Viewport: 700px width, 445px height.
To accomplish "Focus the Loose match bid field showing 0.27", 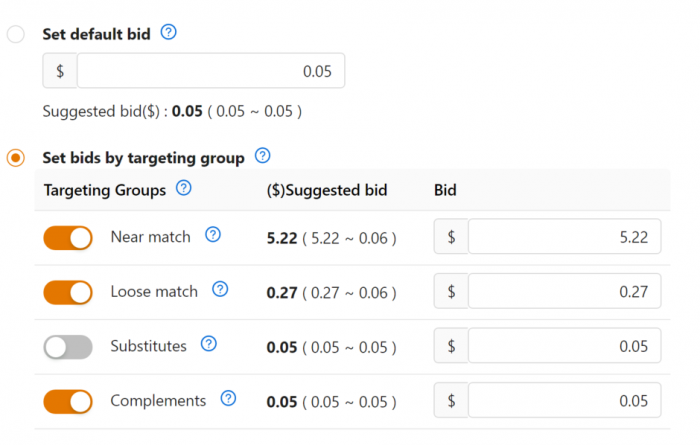I will point(564,291).
